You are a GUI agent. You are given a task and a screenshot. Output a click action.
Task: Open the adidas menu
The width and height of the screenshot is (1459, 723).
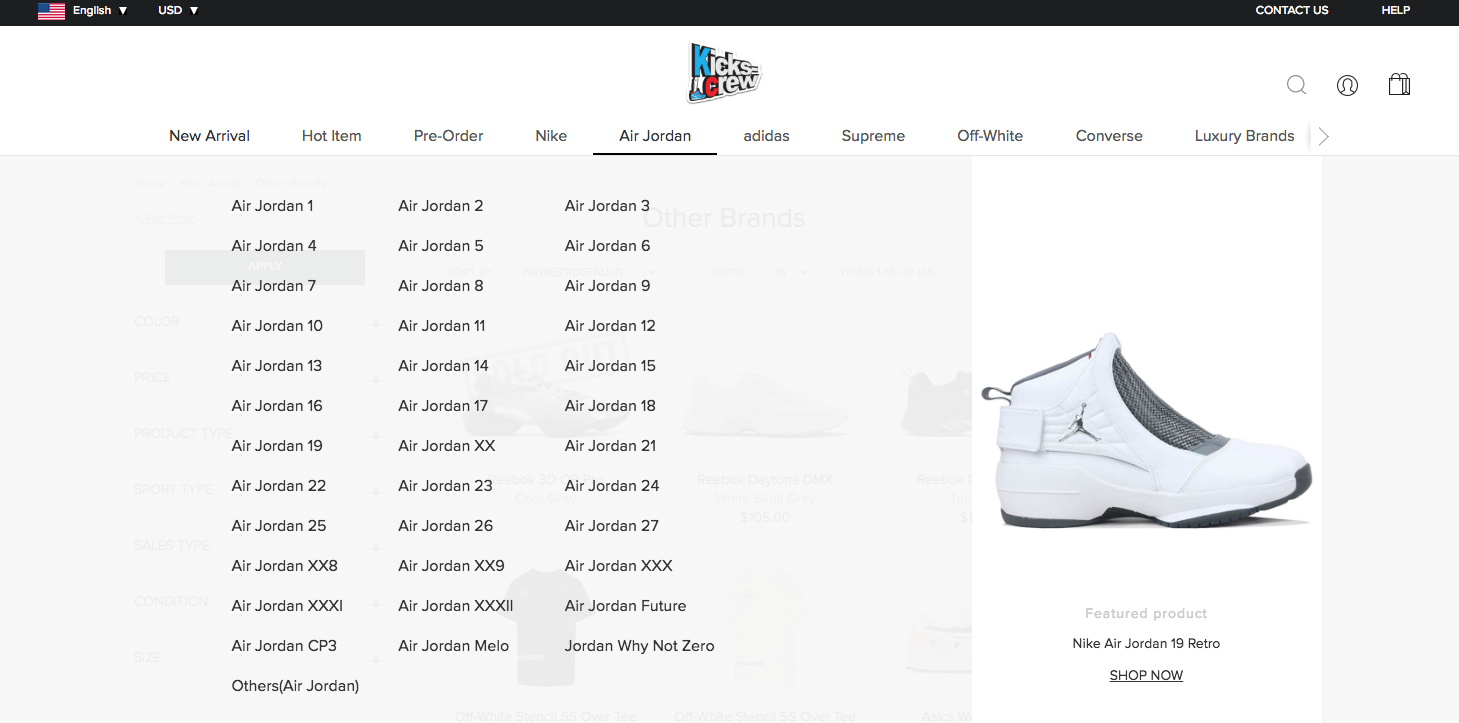pos(766,136)
